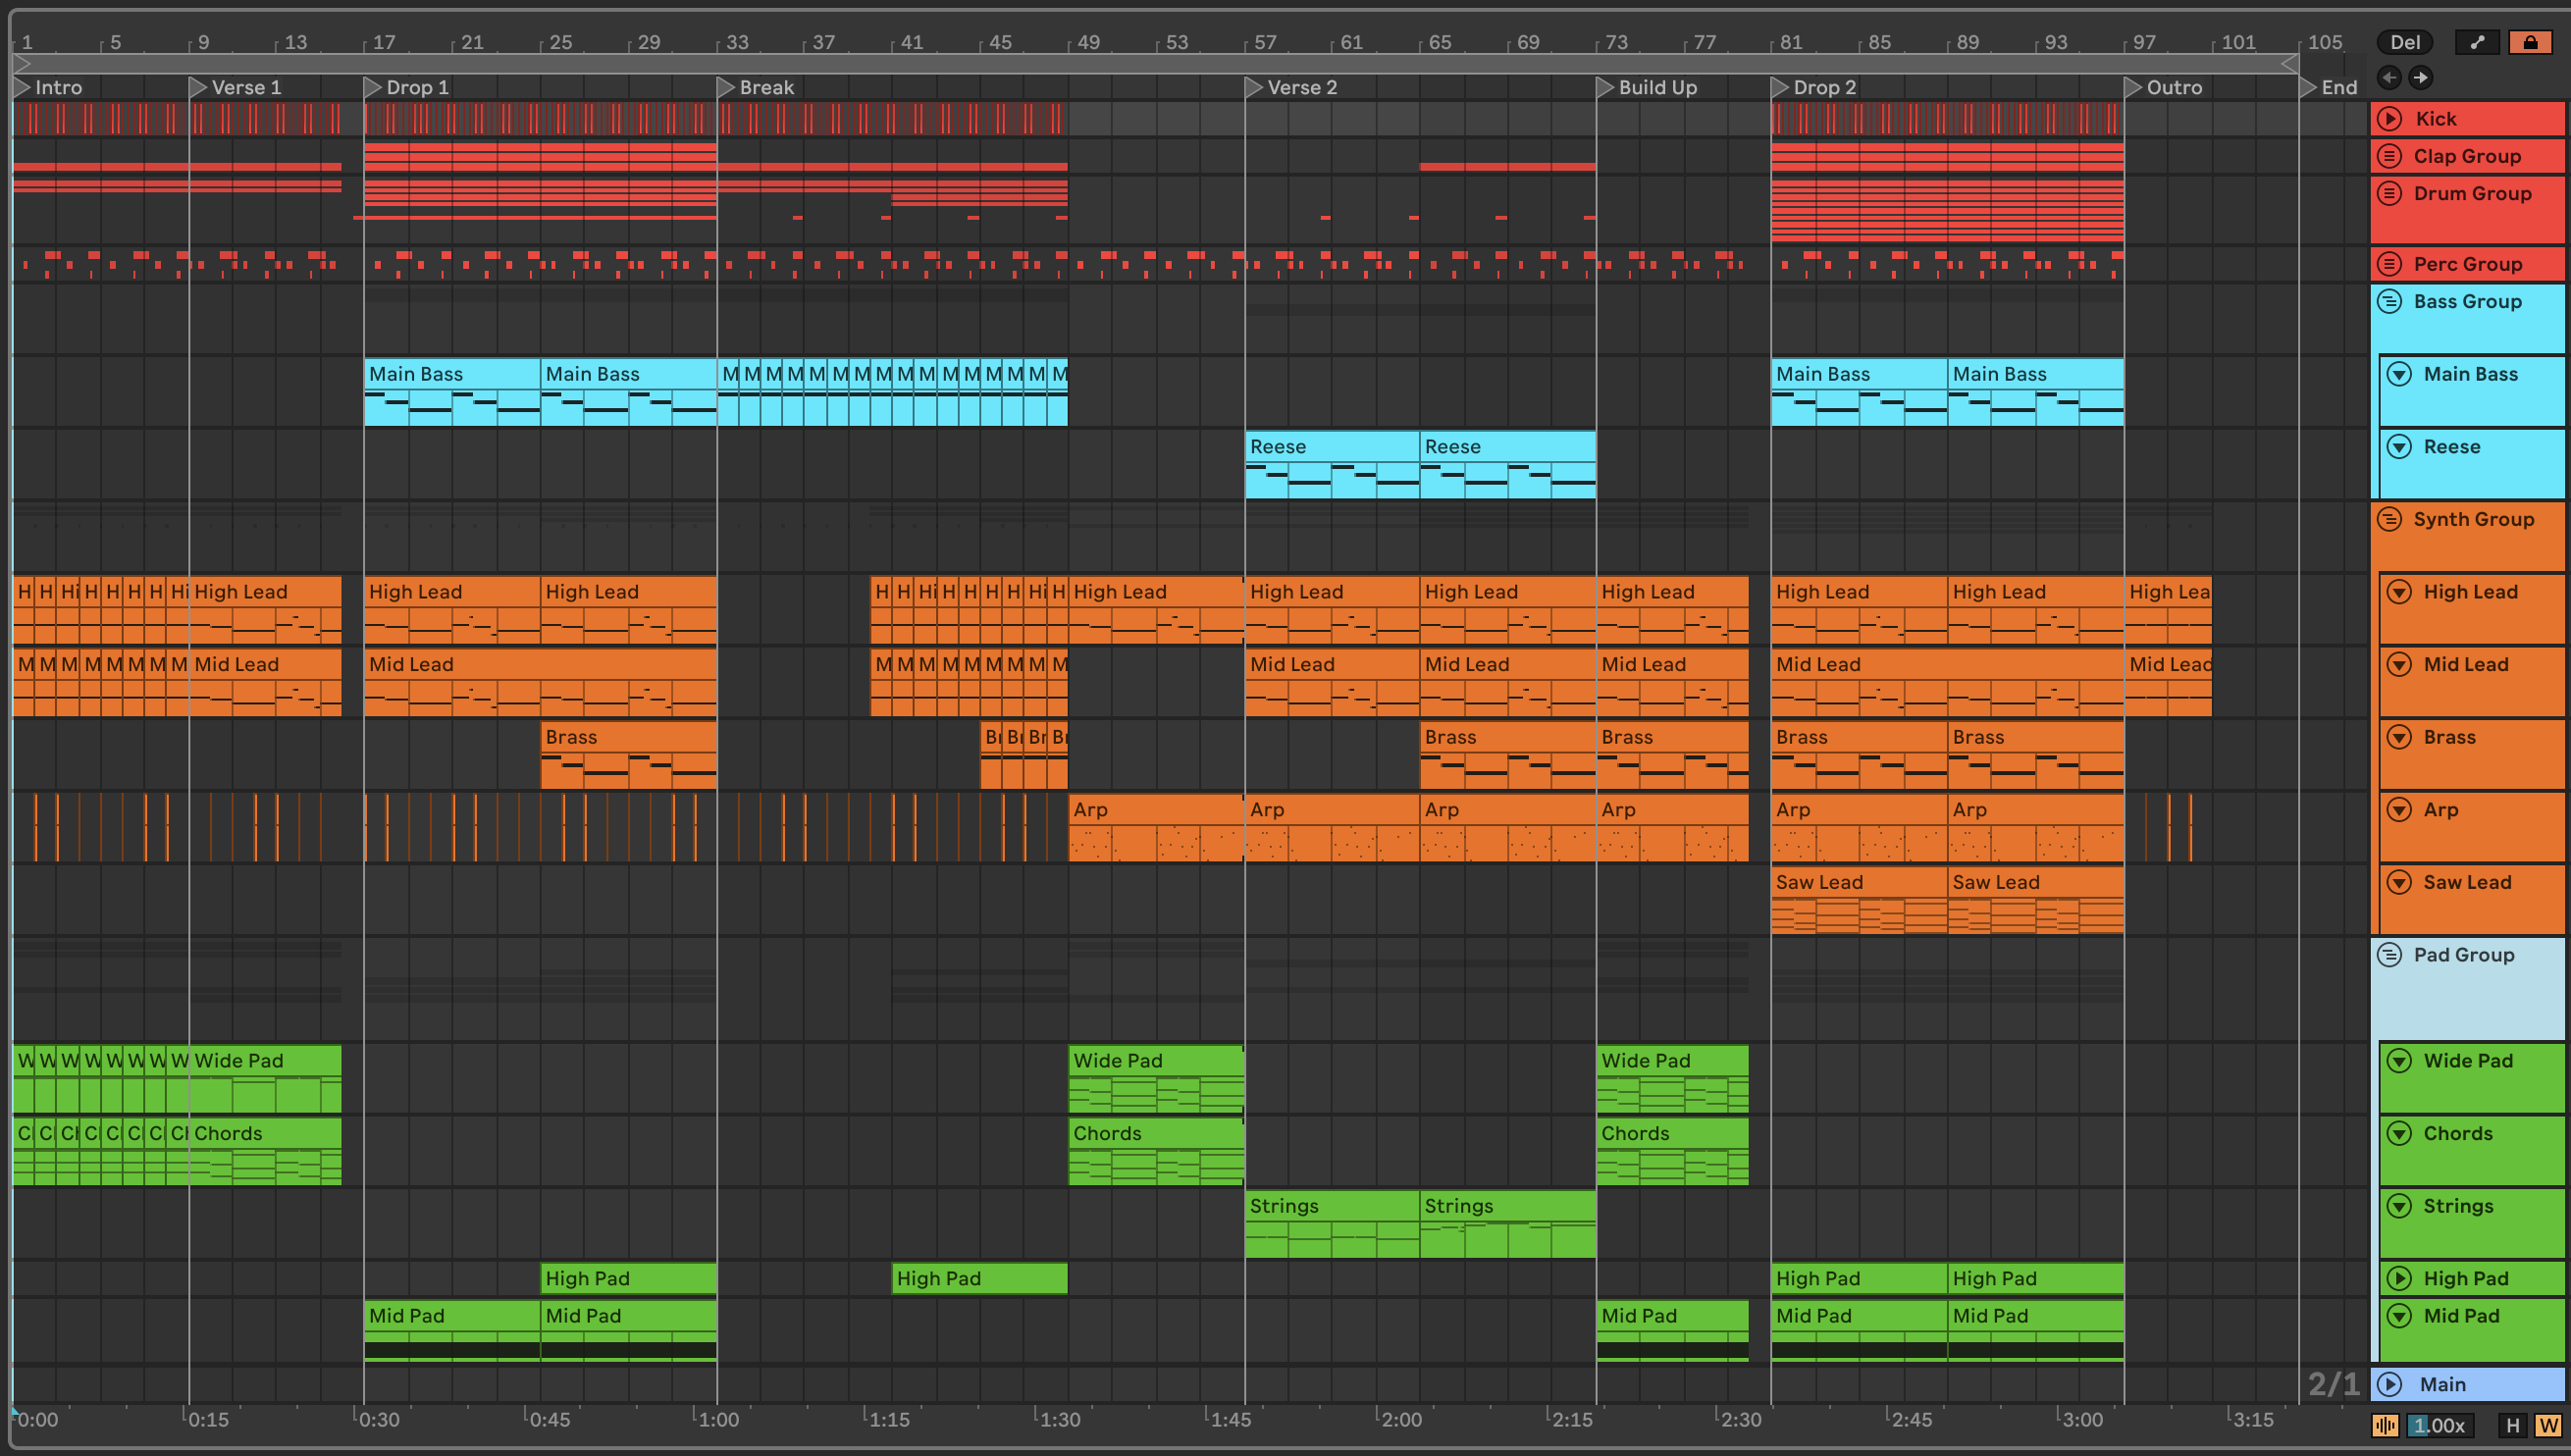This screenshot has width=2571, height=1456.
Task: Toggle the waveform icon button
Action: pos(2385,1425)
